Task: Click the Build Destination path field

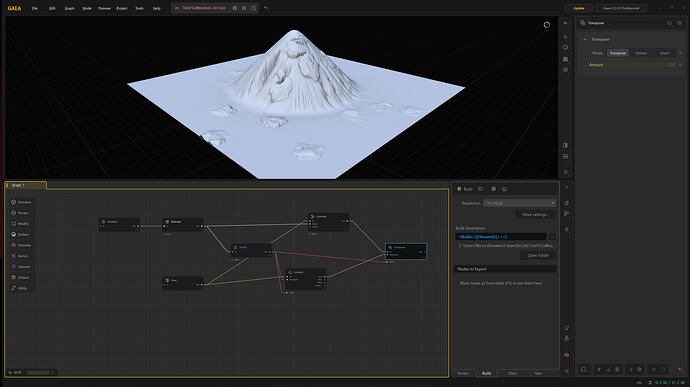Action: point(501,237)
